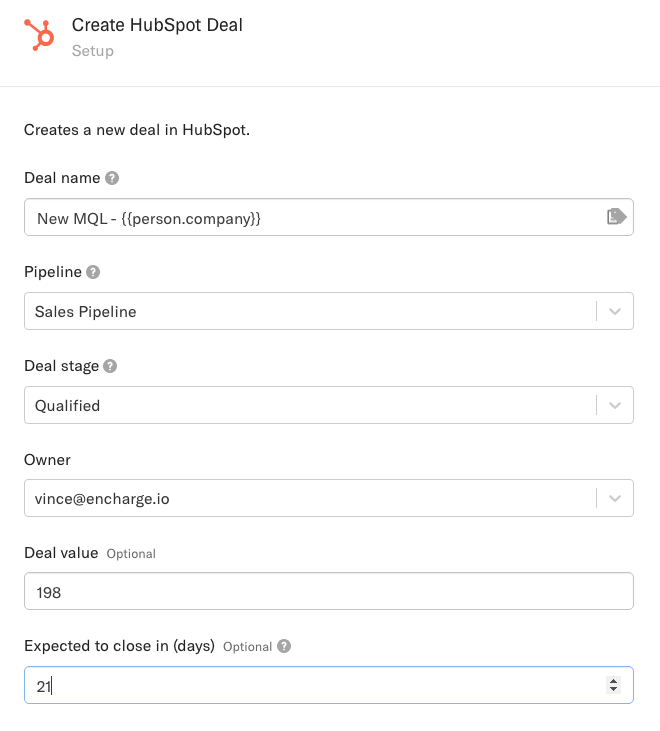Expand the Owner dropdown chevron
The width and height of the screenshot is (660, 731).
(614, 498)
